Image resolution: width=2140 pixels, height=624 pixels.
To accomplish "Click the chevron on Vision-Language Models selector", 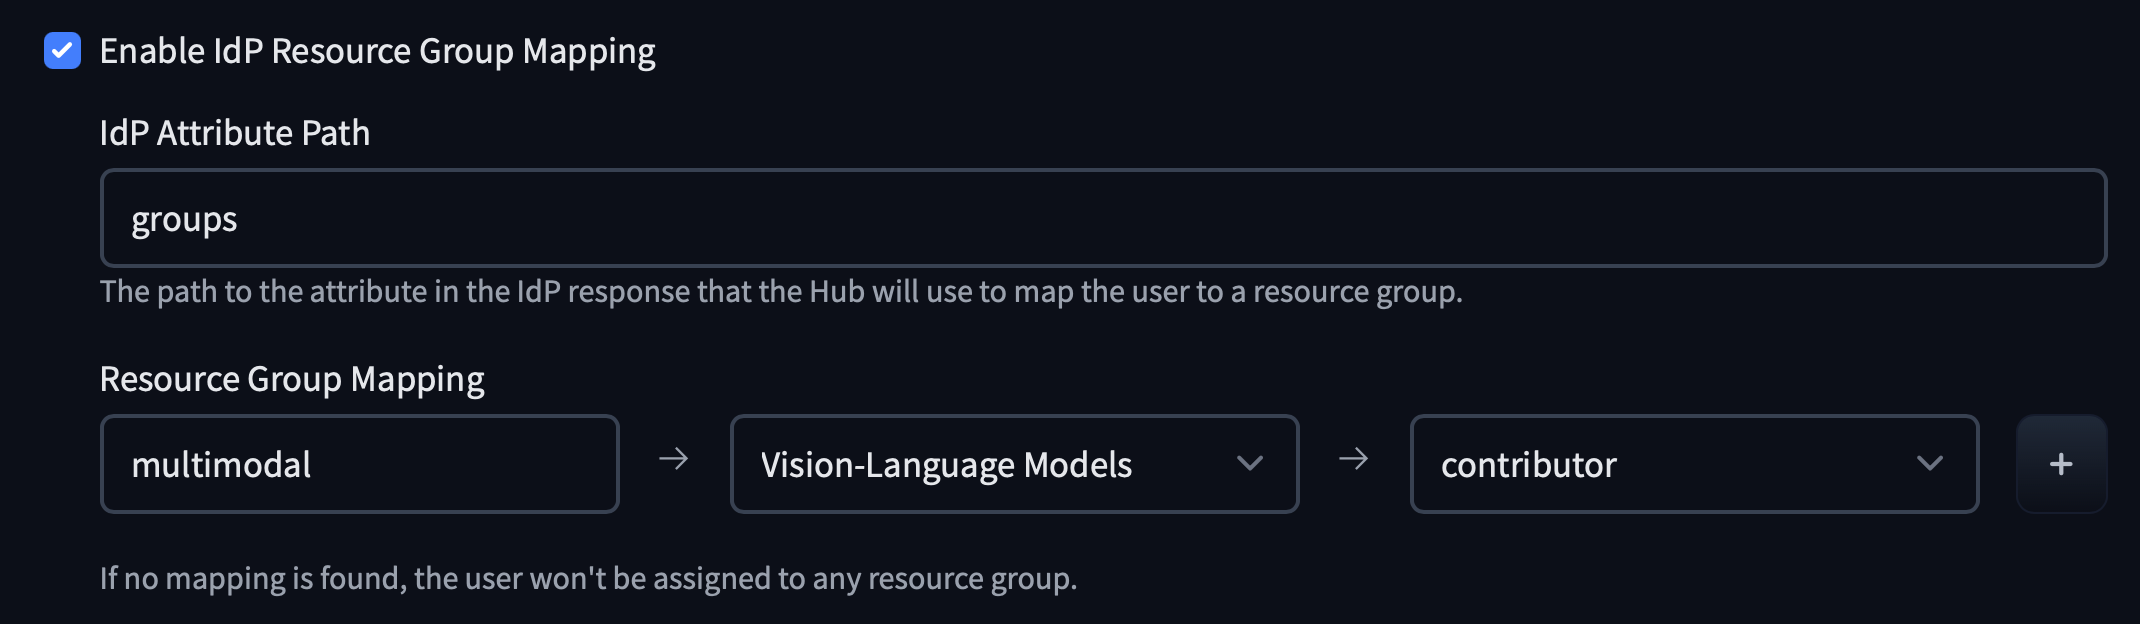I will [1250, 463].
